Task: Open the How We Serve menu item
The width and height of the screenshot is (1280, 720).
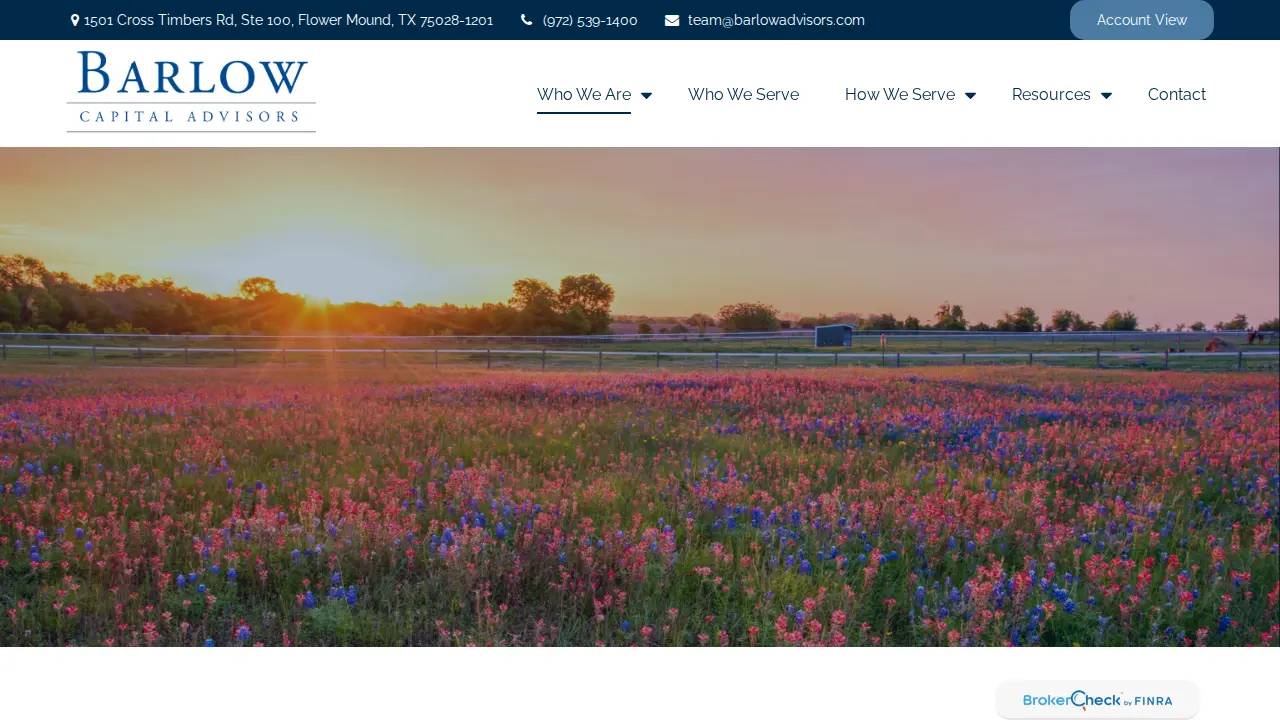Action: point(900,95)
